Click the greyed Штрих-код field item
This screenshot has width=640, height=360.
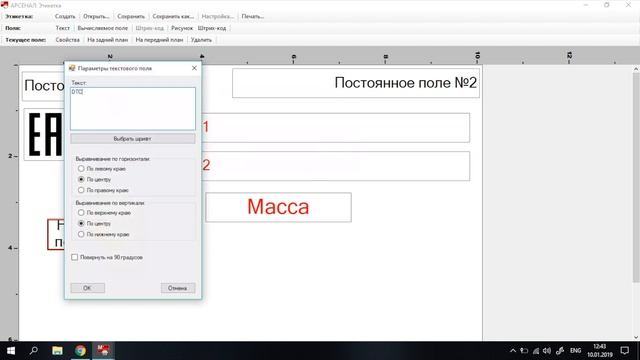point(149,28)
